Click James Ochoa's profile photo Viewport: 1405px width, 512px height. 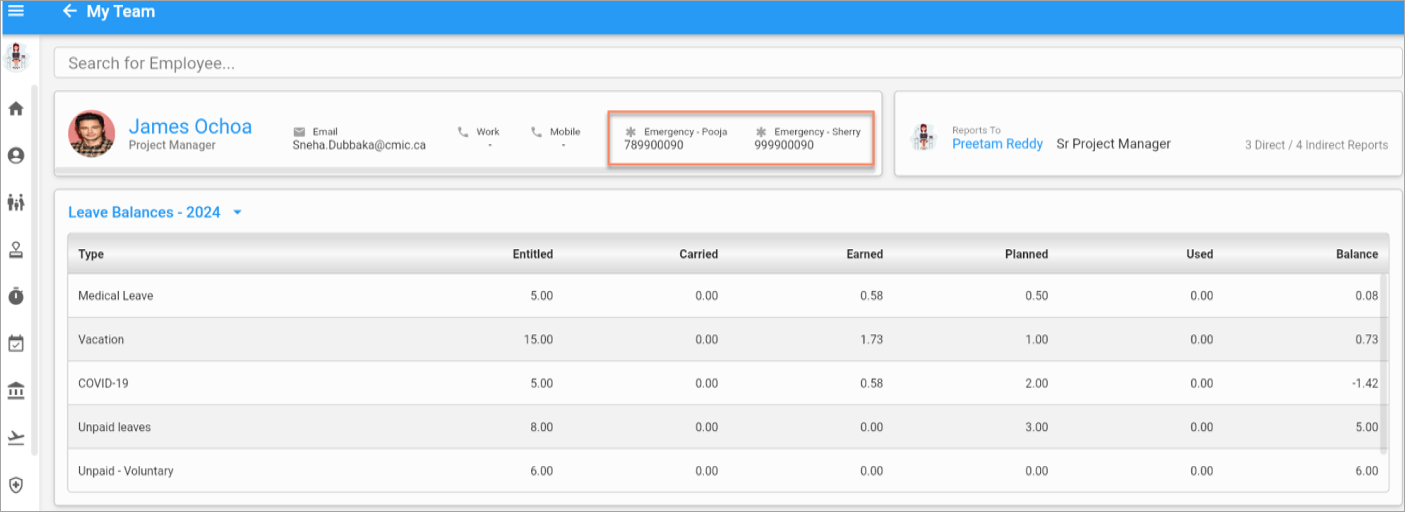point(92,133)
